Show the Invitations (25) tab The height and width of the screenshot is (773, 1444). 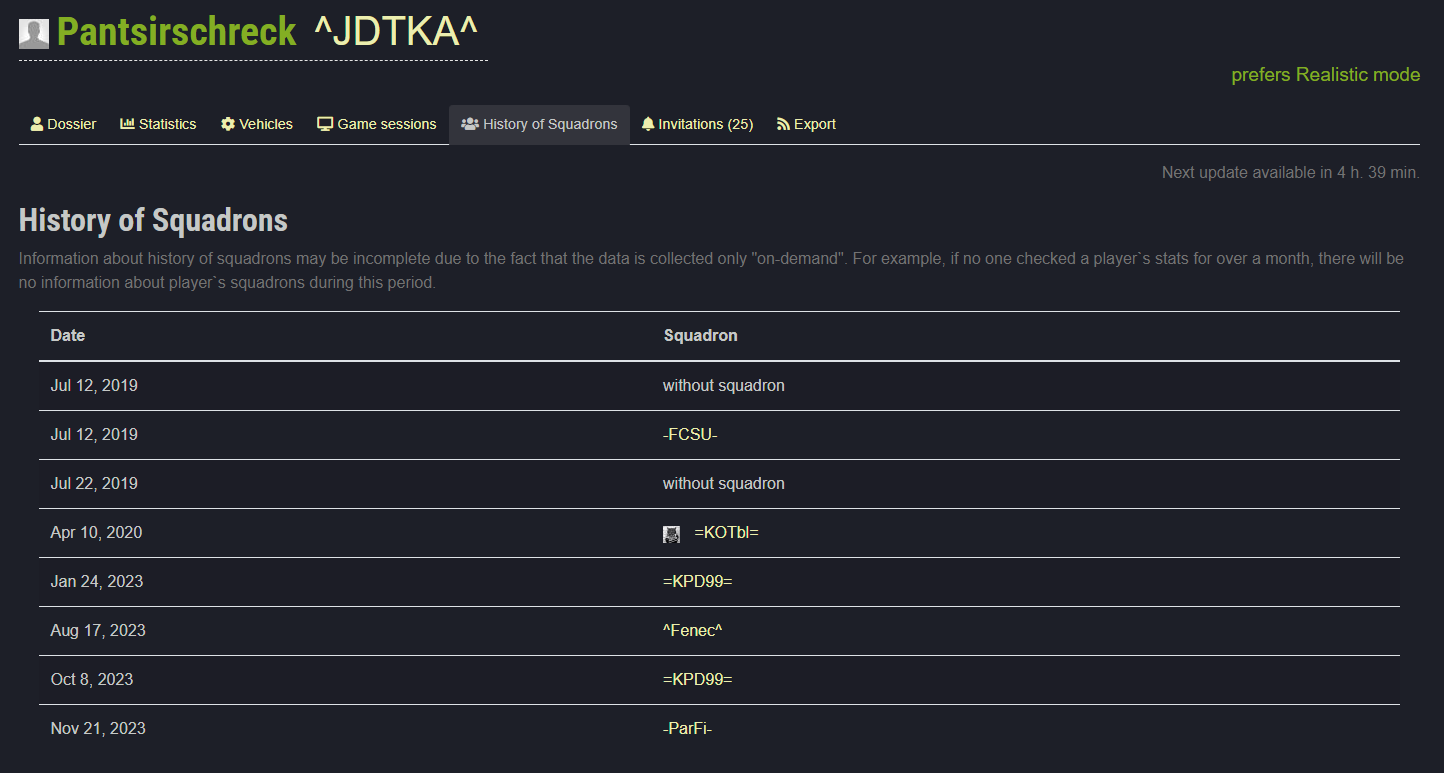click(705, 124)
